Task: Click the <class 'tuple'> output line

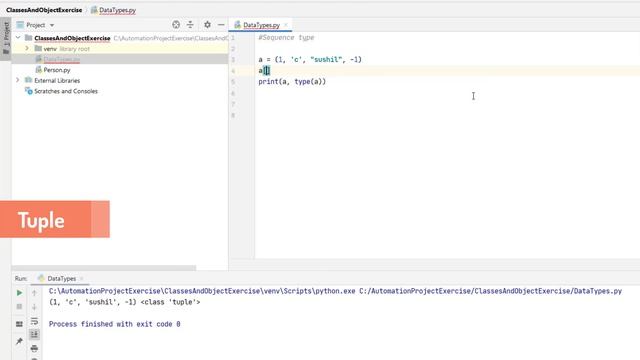Action: [x=124, y=302]
